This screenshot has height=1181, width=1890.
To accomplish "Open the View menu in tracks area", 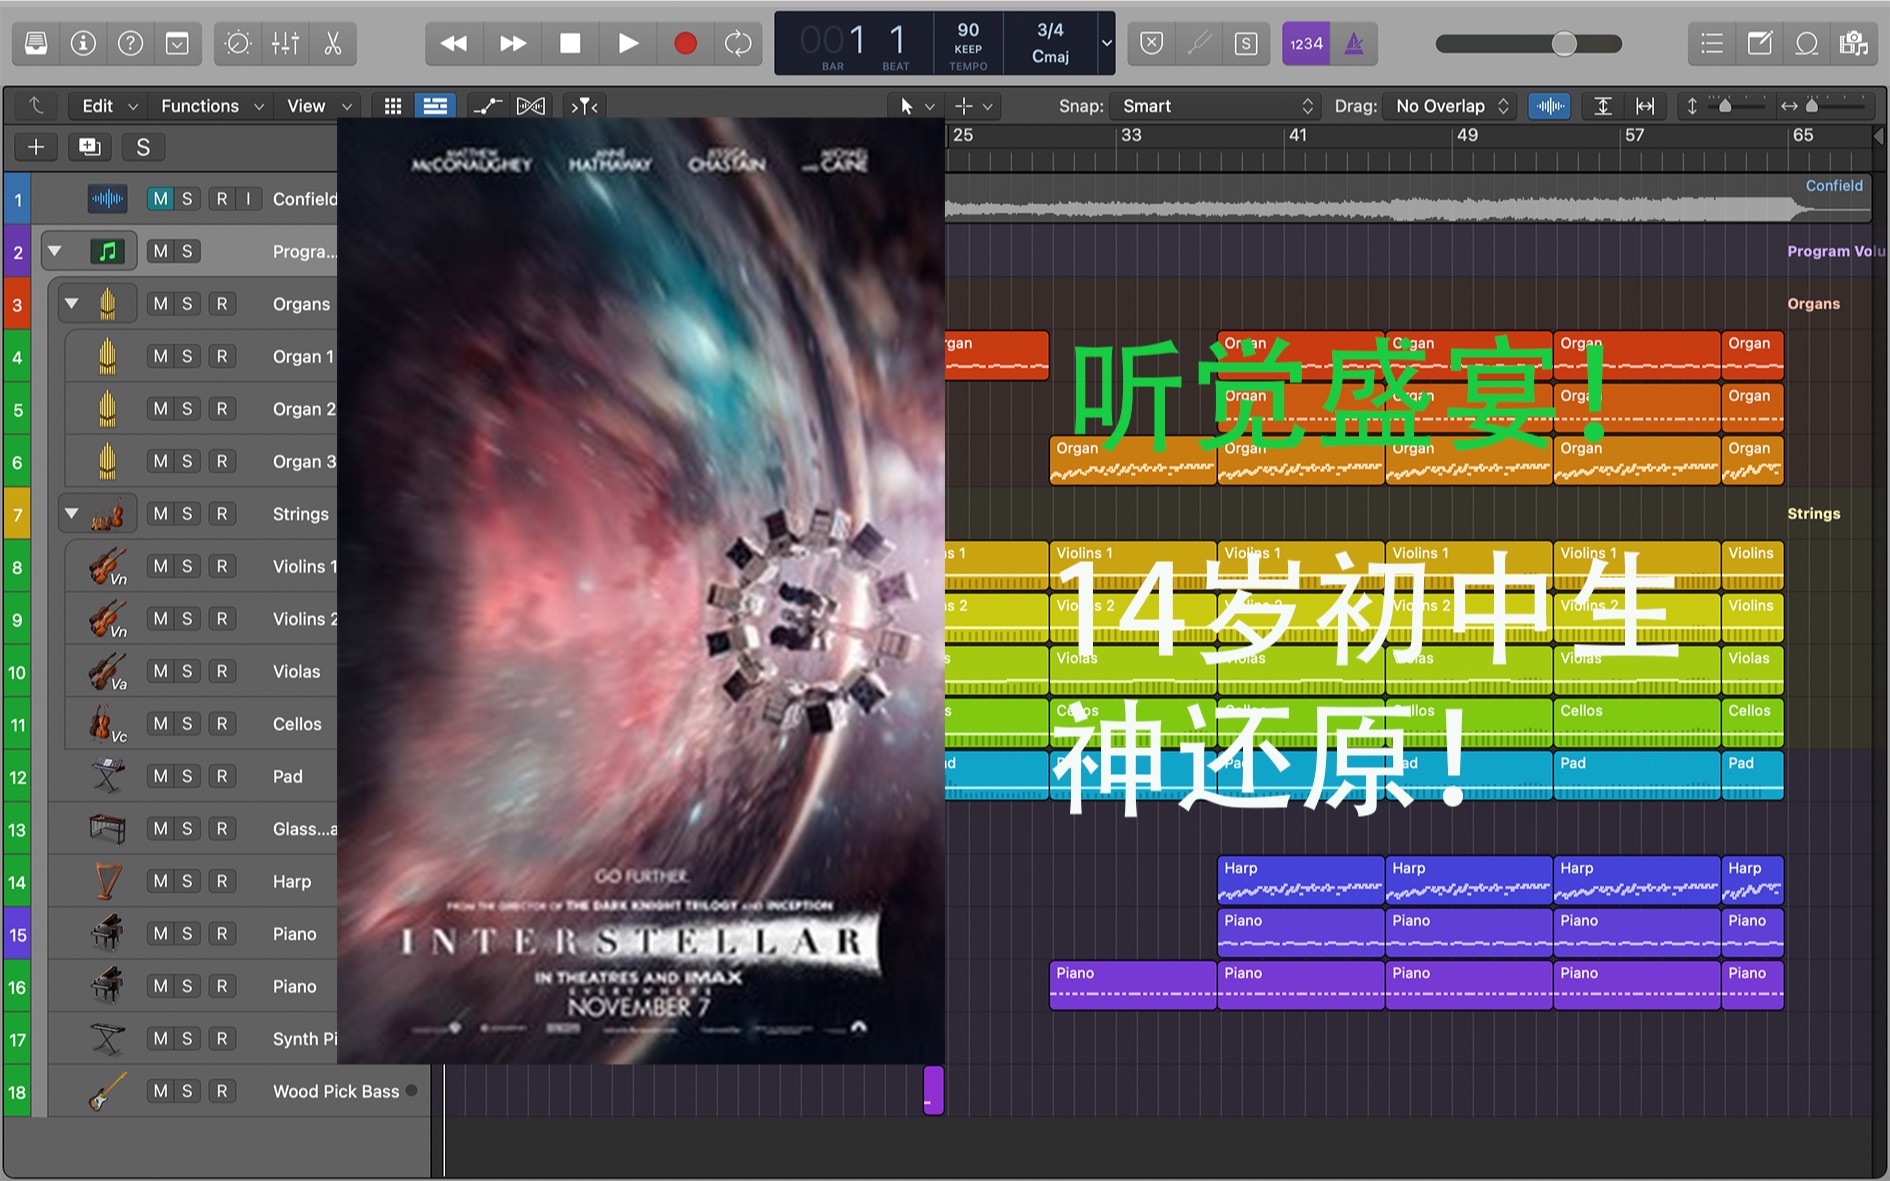I will (x=319, y=106).
